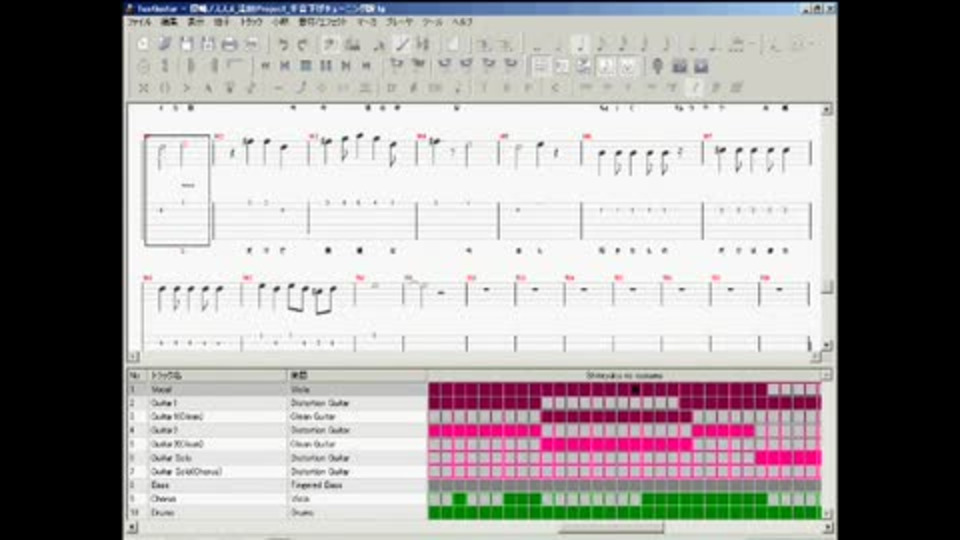960x540 pixels.
Task: Click the score scrollbar up arrow
Action: pos(827,110)
